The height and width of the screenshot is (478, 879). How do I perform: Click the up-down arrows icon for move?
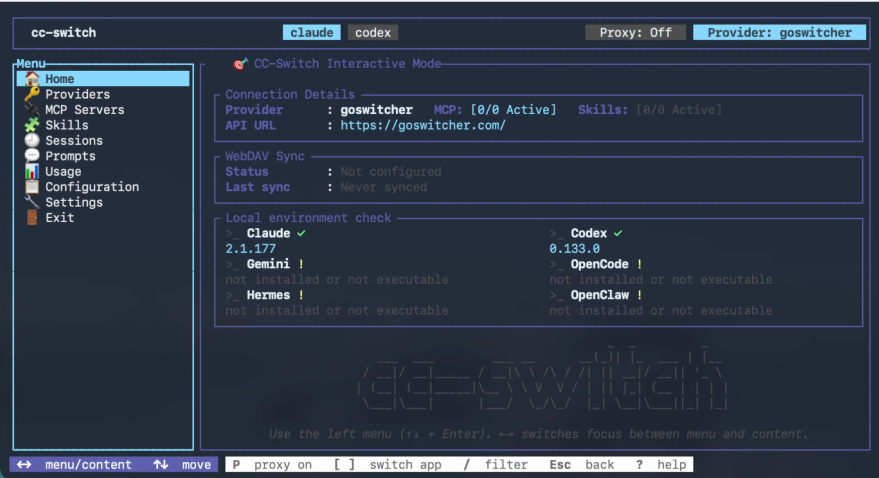coord(161,465)
